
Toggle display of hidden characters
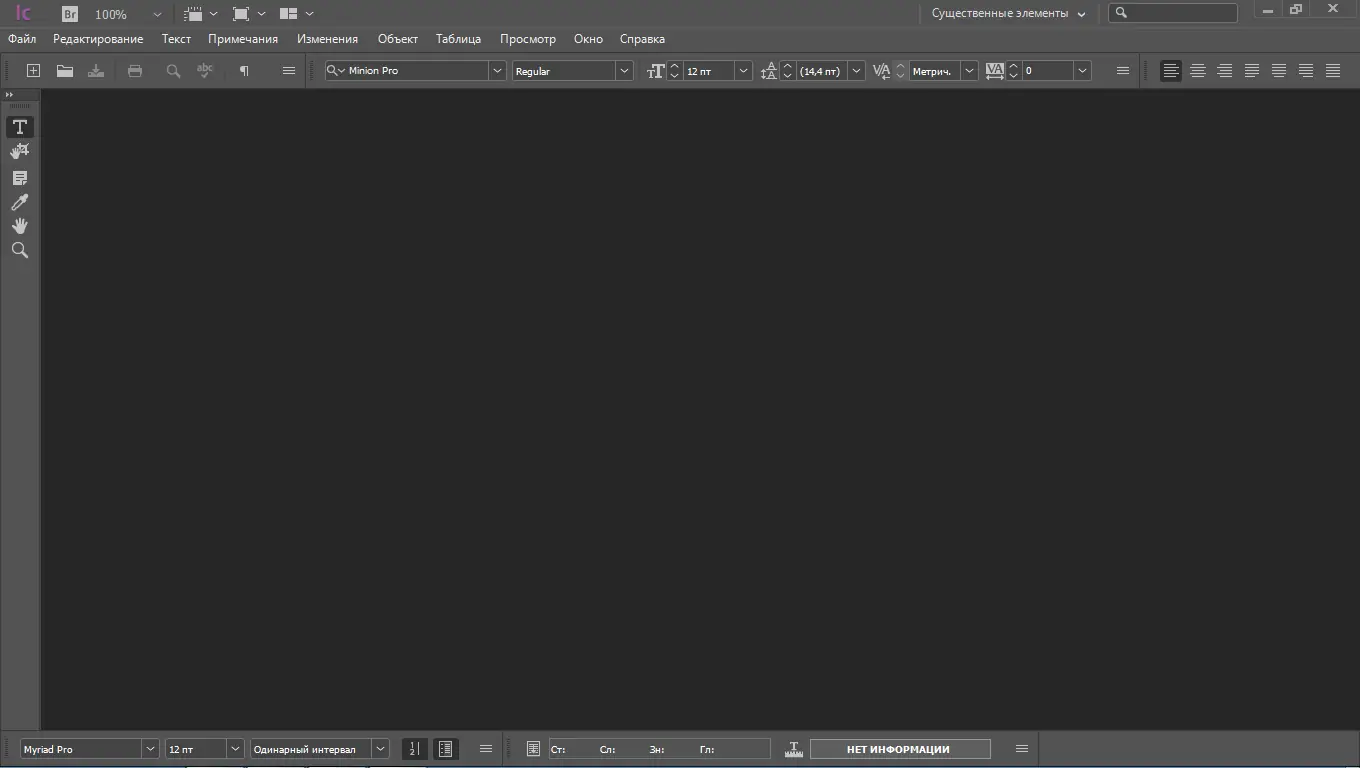243,70
